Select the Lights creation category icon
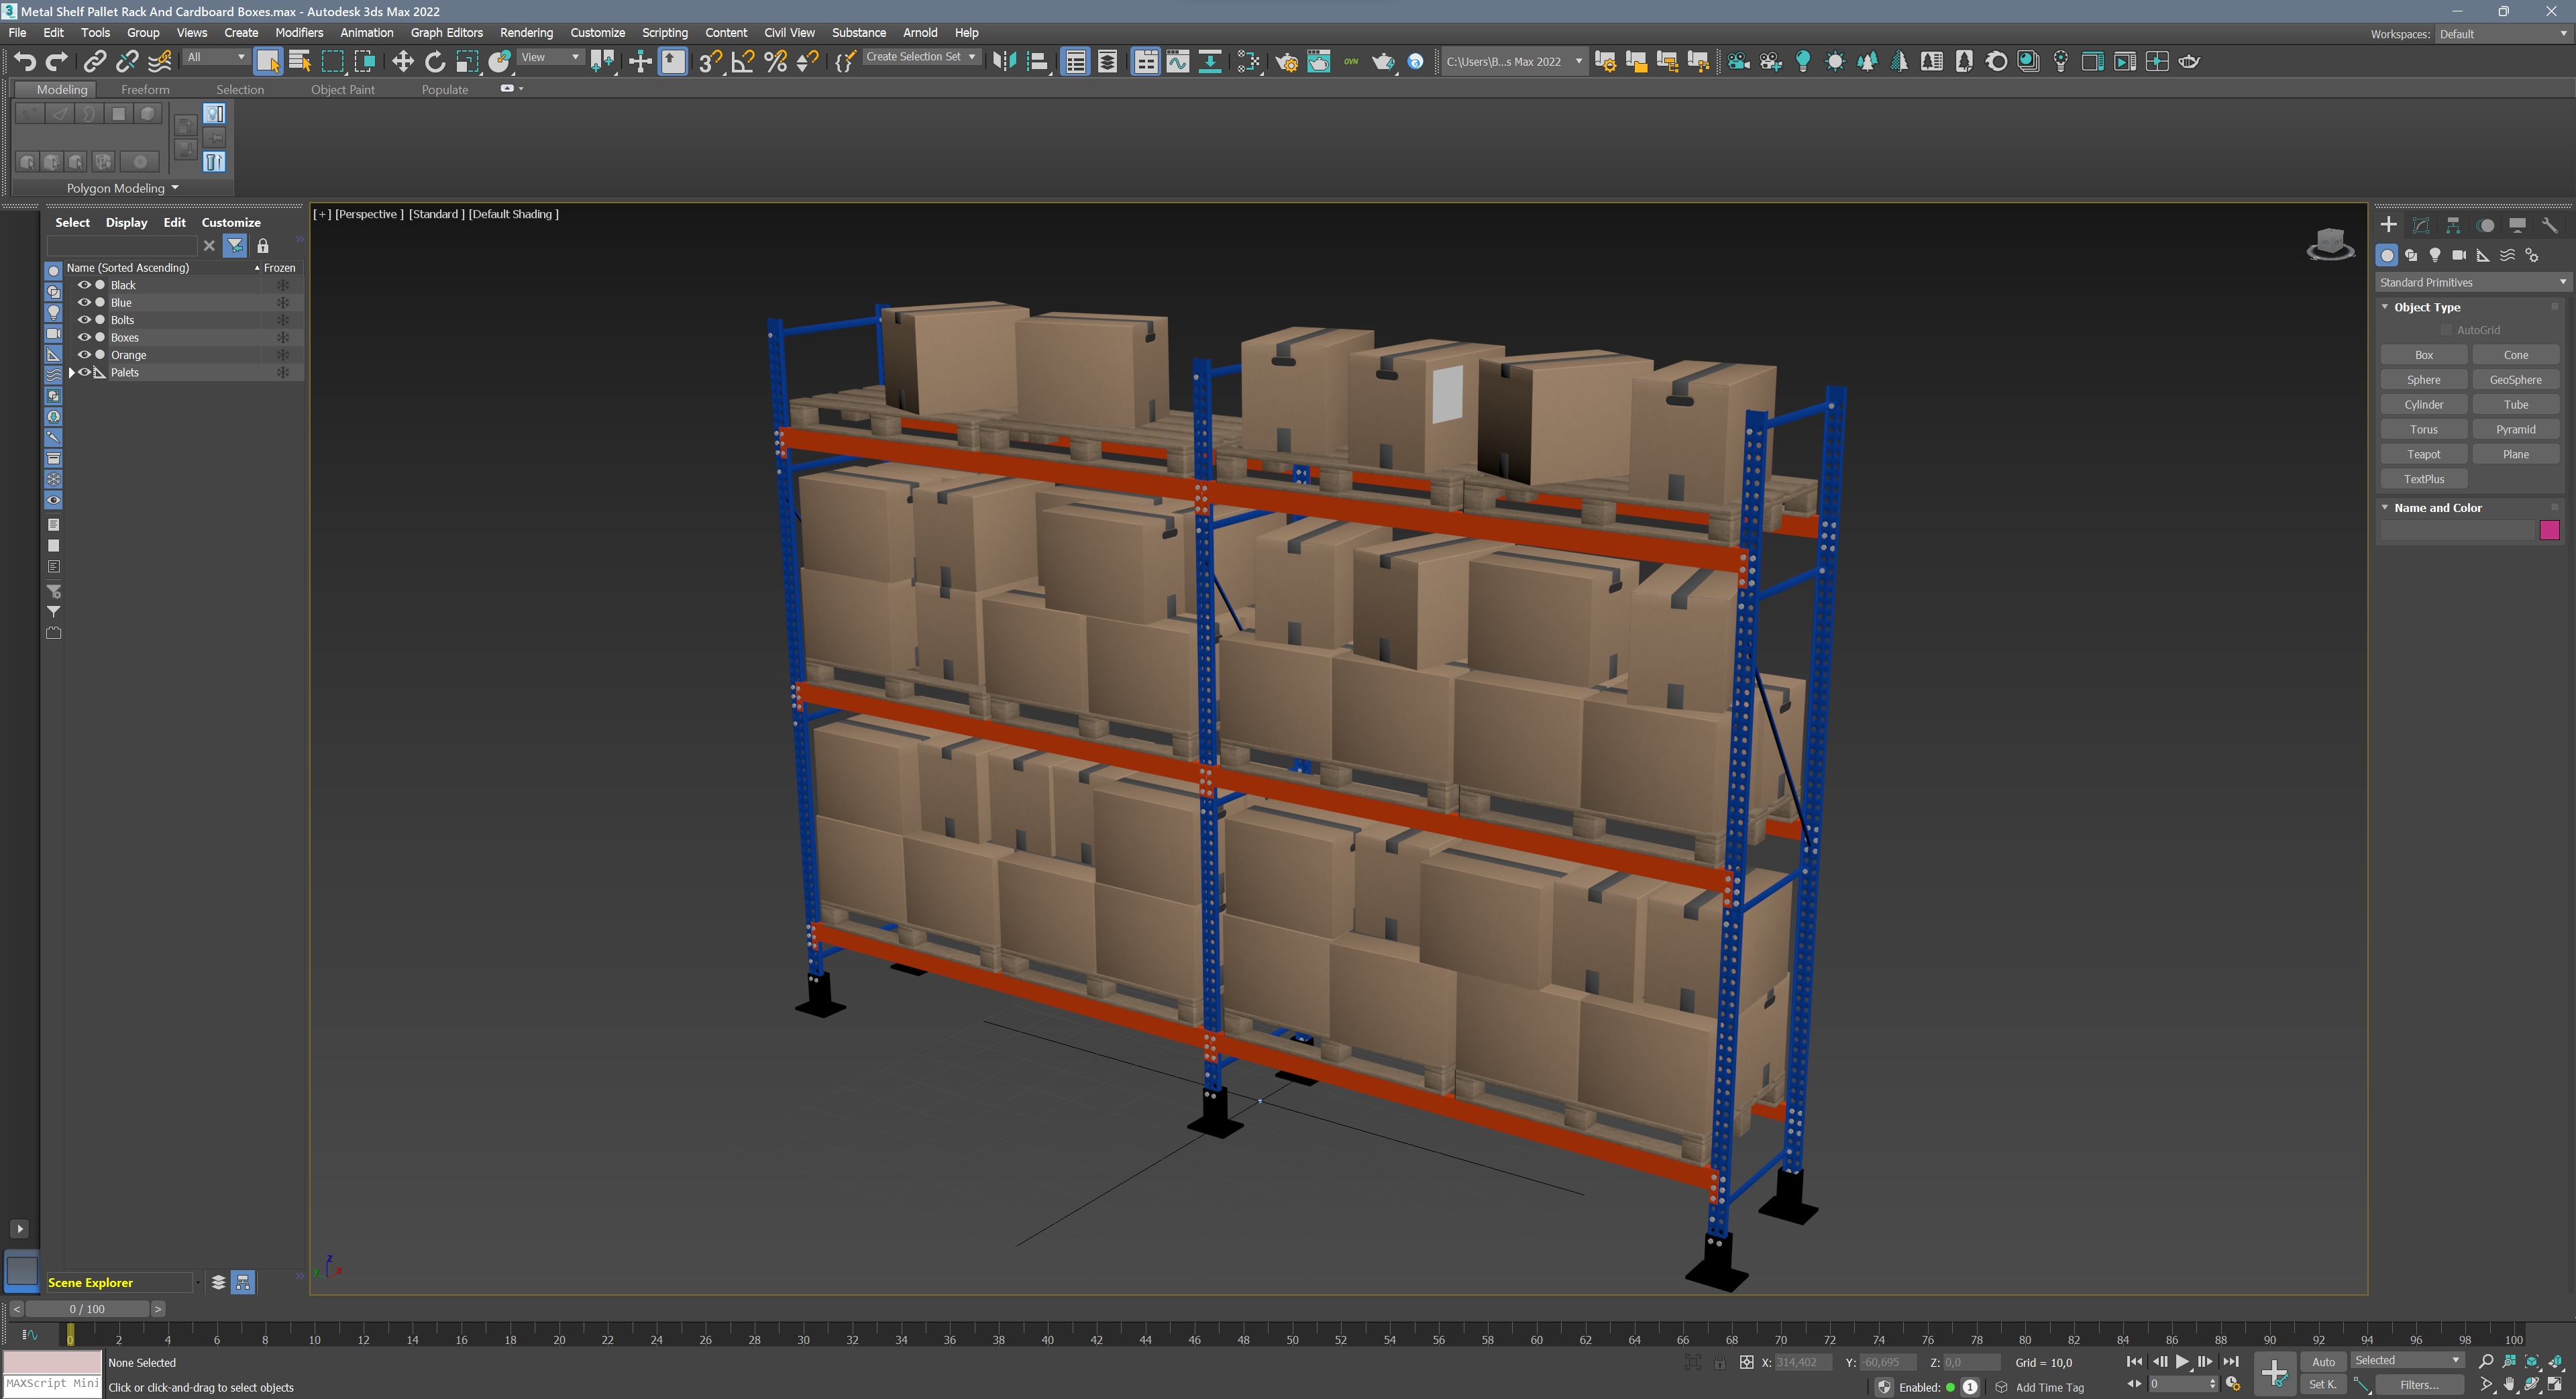This screenshot has height=1399, width=2576. (2435, 255)
